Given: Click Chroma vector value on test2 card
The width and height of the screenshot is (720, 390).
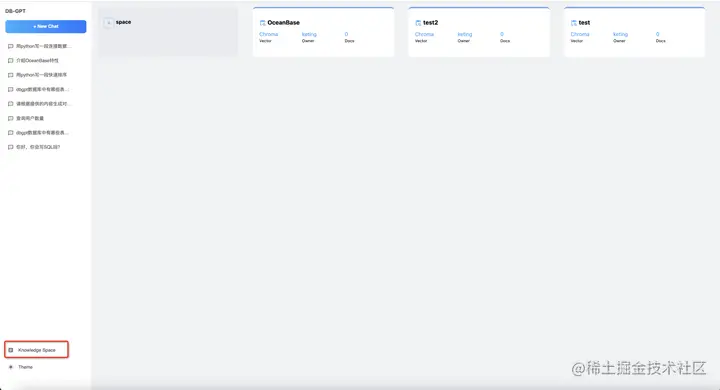Looking at the screenshot, I should (x=424, y=34).
